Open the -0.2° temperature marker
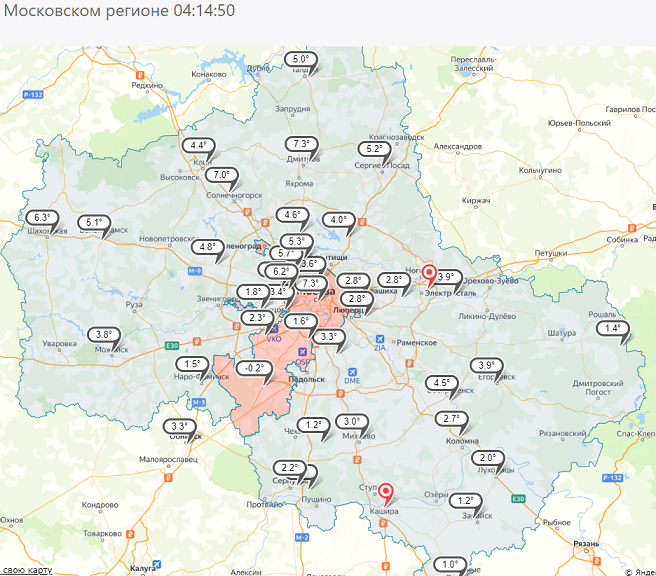 (x=254, y=368)
